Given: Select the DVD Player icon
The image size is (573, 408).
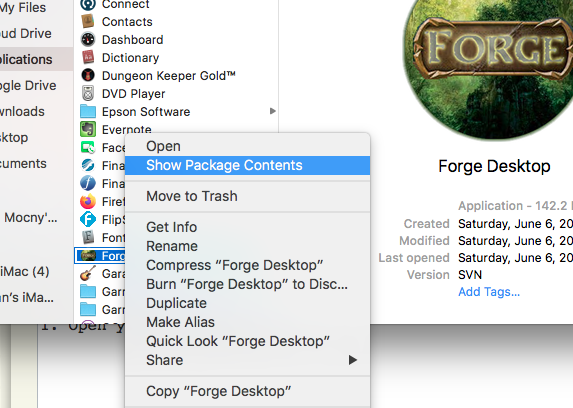Looking at the screenshot, I should click(x=88, y=93).
